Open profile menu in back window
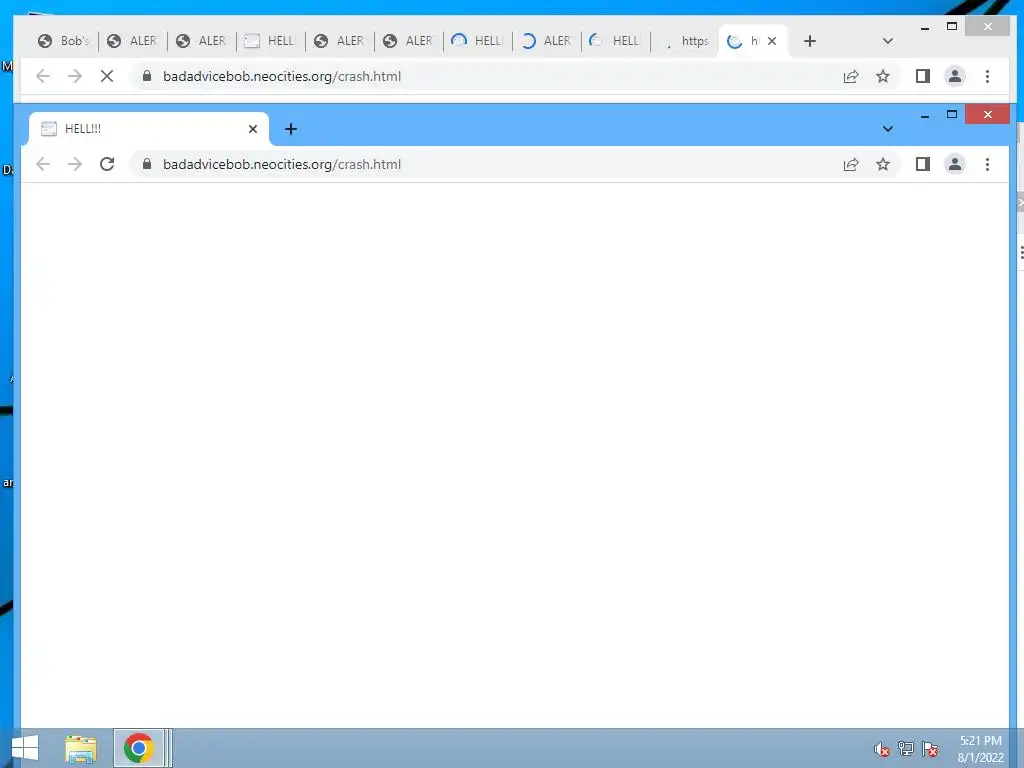 (955, 76)
